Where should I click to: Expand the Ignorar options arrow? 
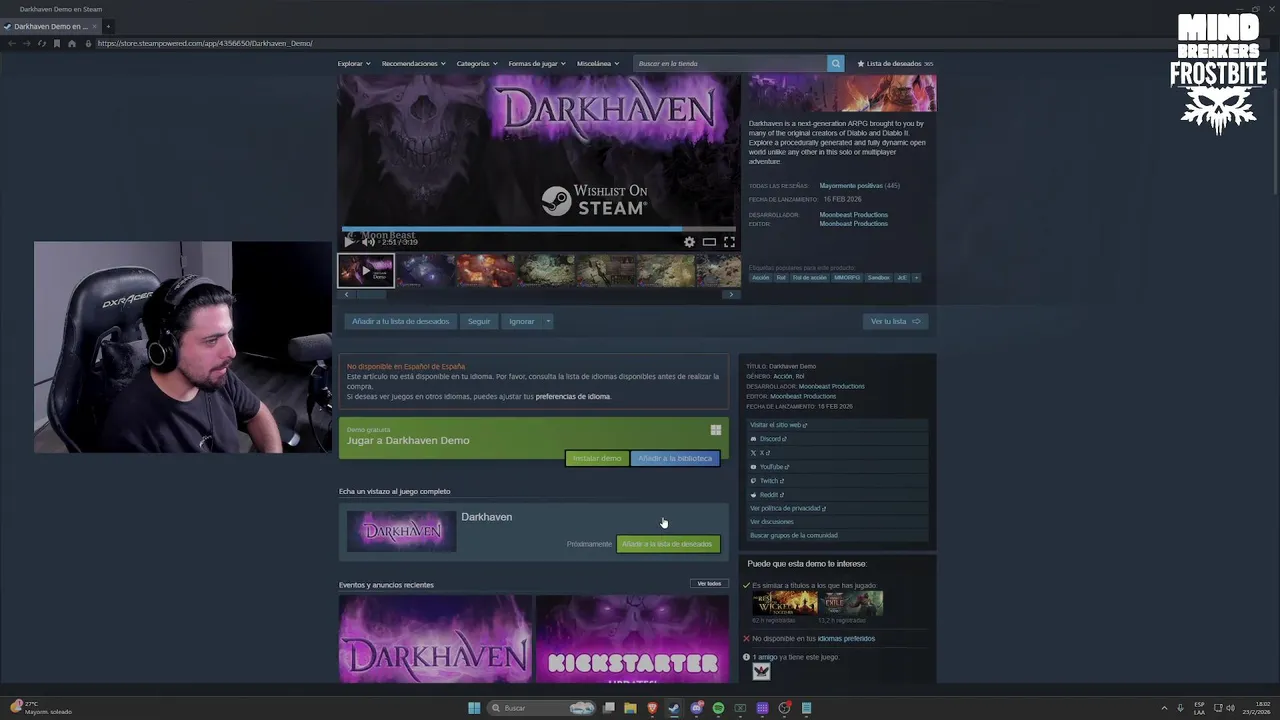pyautogui.click(x=548, y=321)
